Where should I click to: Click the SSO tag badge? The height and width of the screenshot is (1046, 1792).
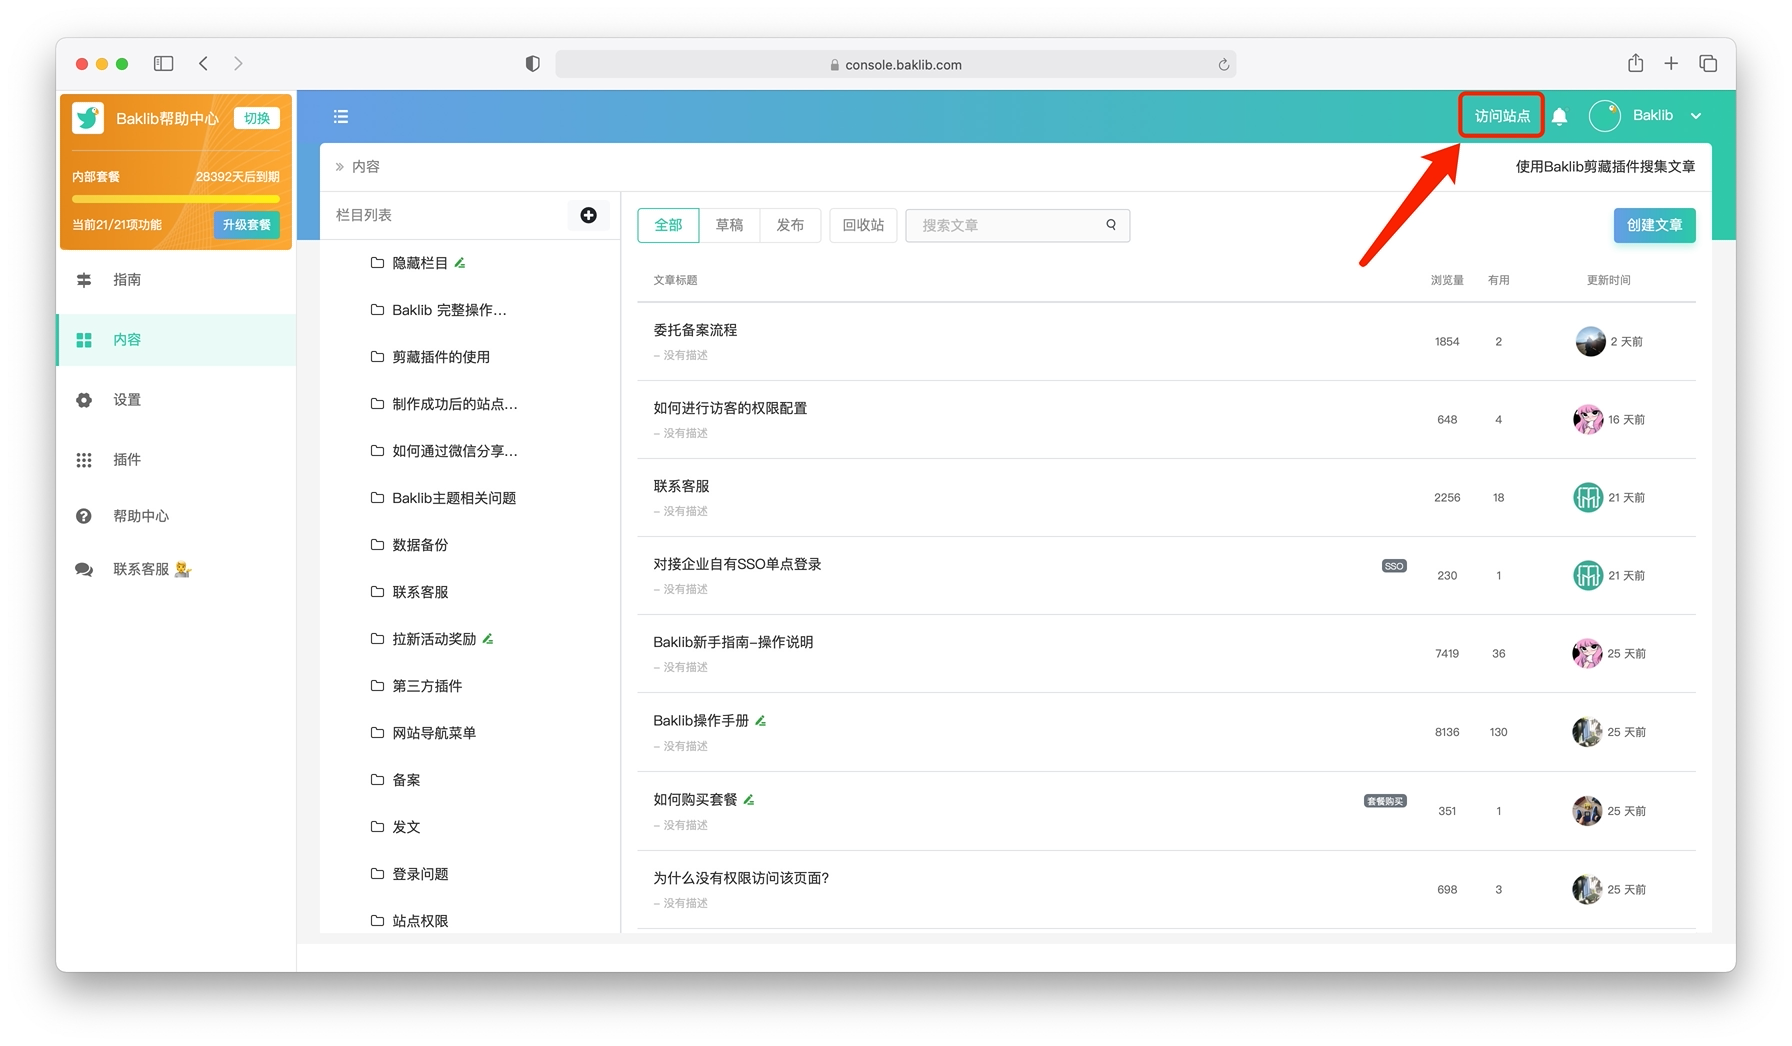pyautogui.click(x=1394, y=566)
